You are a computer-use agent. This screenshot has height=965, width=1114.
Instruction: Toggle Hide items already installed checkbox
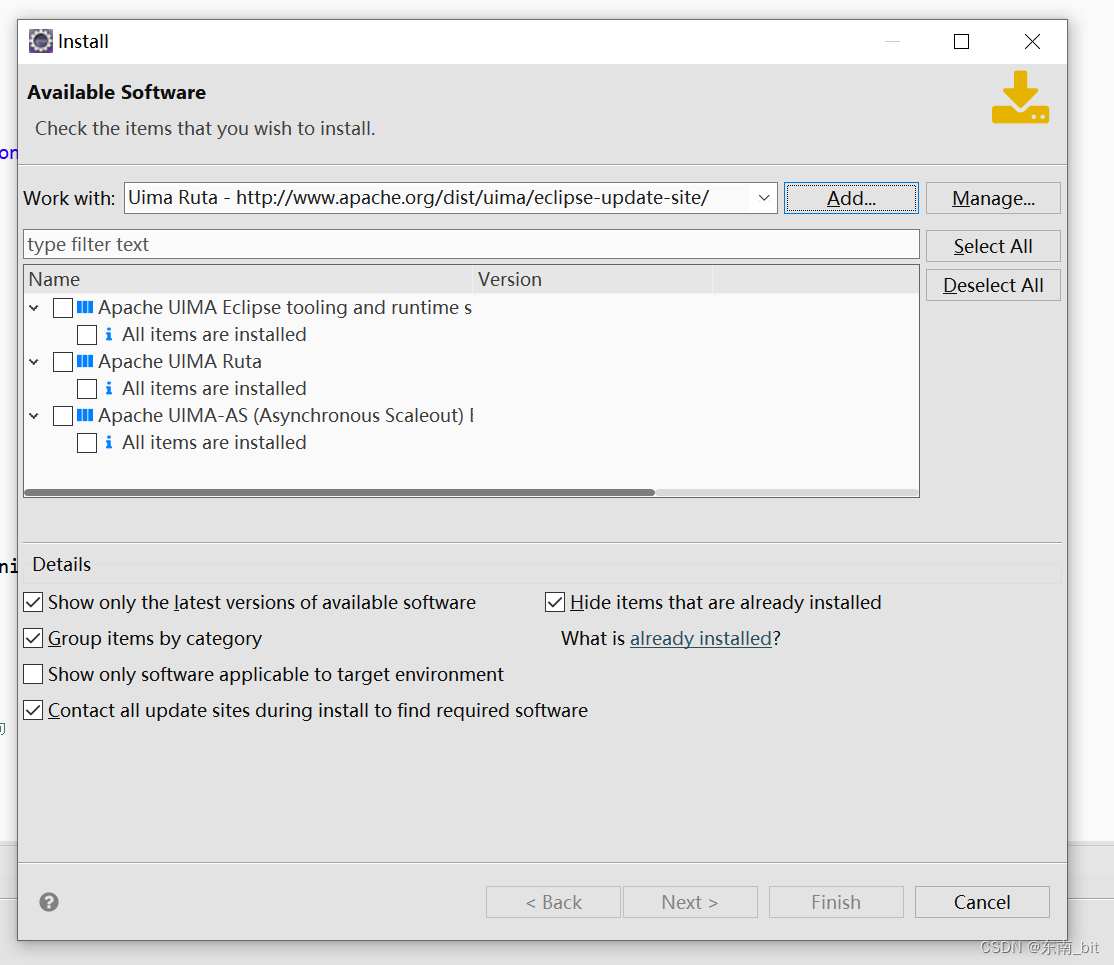(x=555, y=602)
